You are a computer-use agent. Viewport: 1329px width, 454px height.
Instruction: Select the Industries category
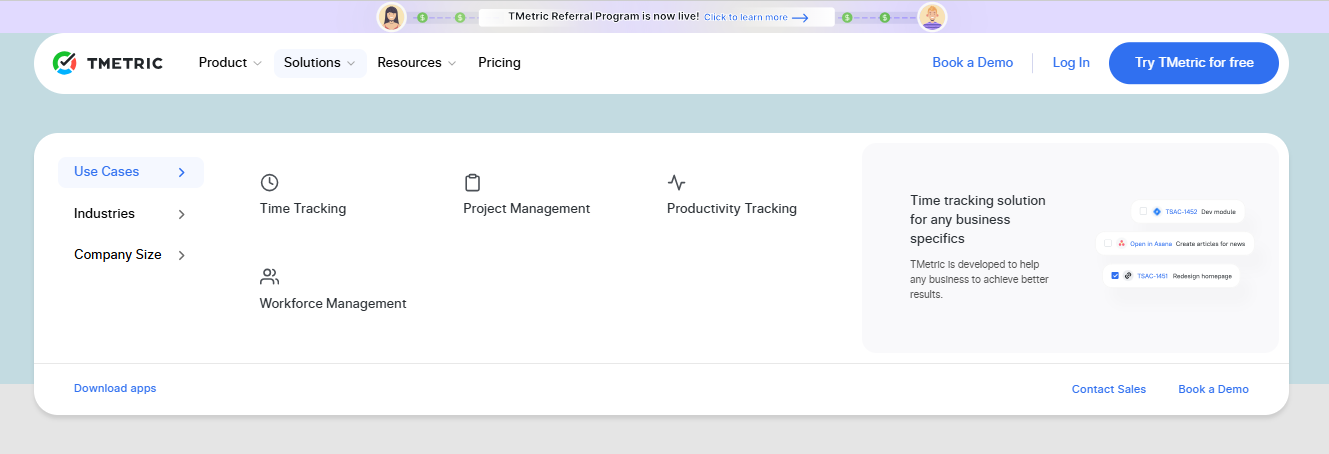(130, 214)
